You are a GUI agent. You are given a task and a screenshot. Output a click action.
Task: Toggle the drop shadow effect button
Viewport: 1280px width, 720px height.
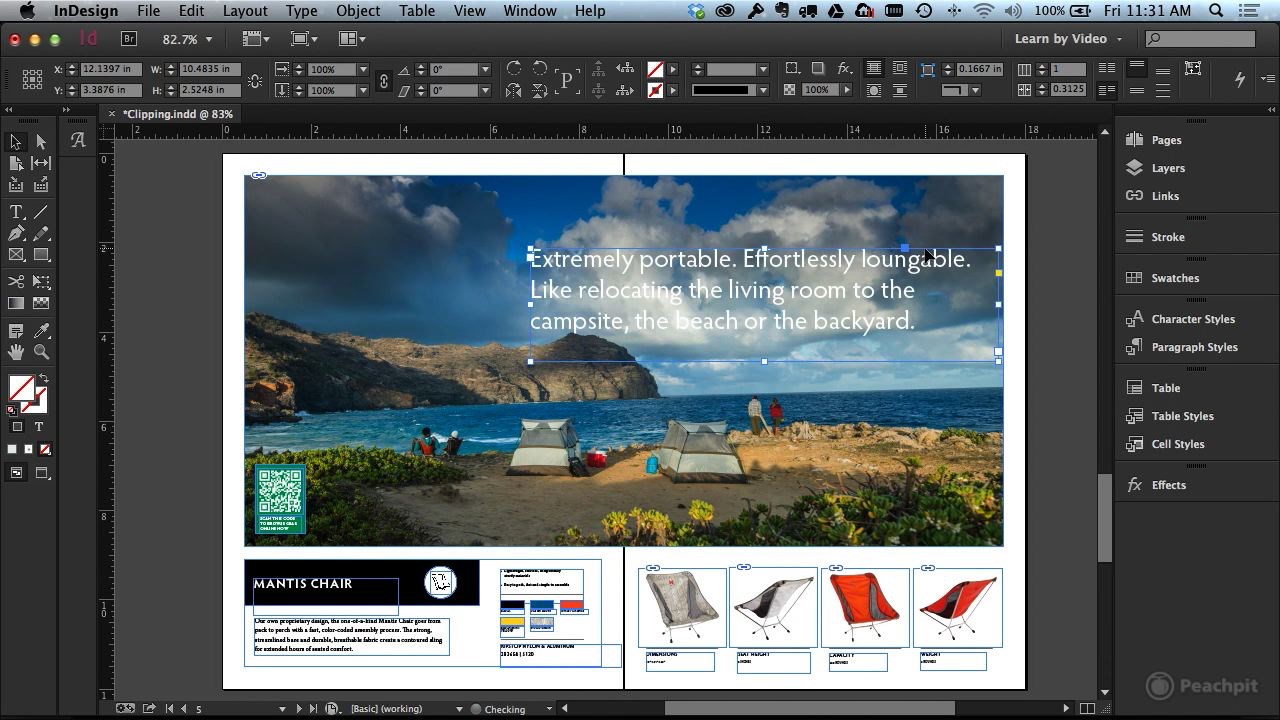818,69
